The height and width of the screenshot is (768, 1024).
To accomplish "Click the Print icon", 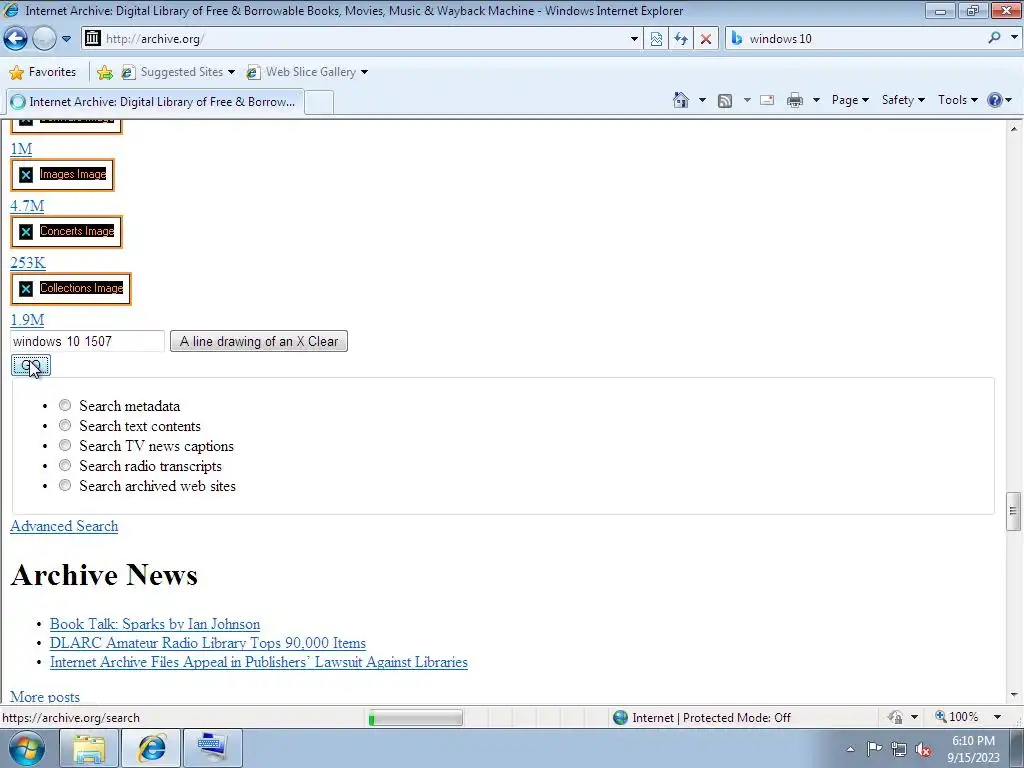I will pos(795,100).
